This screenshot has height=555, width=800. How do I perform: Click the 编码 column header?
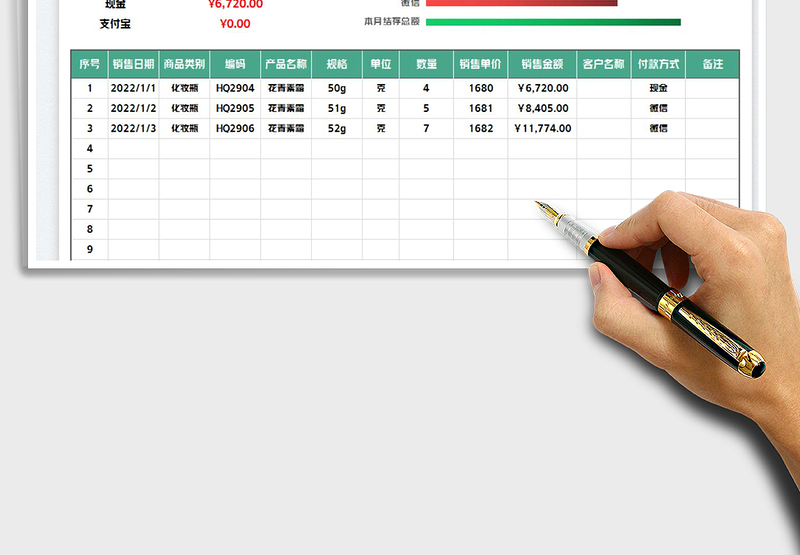[235, 64]
